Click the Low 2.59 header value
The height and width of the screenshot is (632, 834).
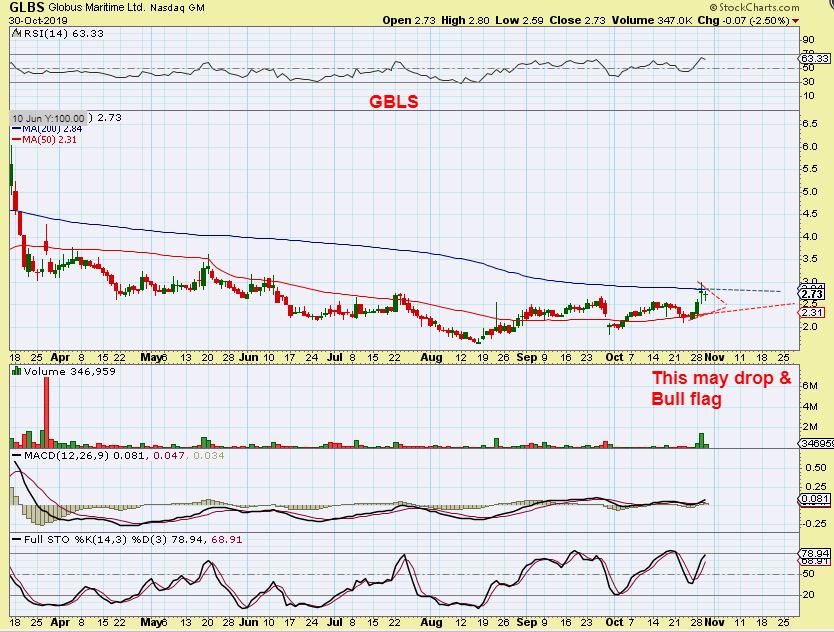click(519, 20)
